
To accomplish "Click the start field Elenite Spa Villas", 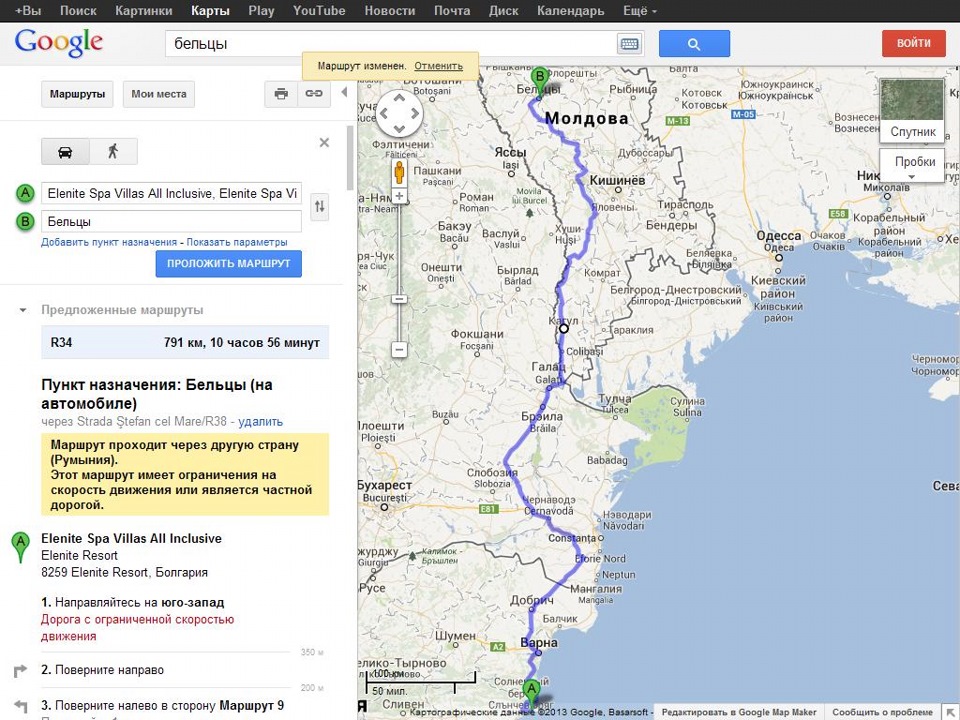I will [171, 193].
